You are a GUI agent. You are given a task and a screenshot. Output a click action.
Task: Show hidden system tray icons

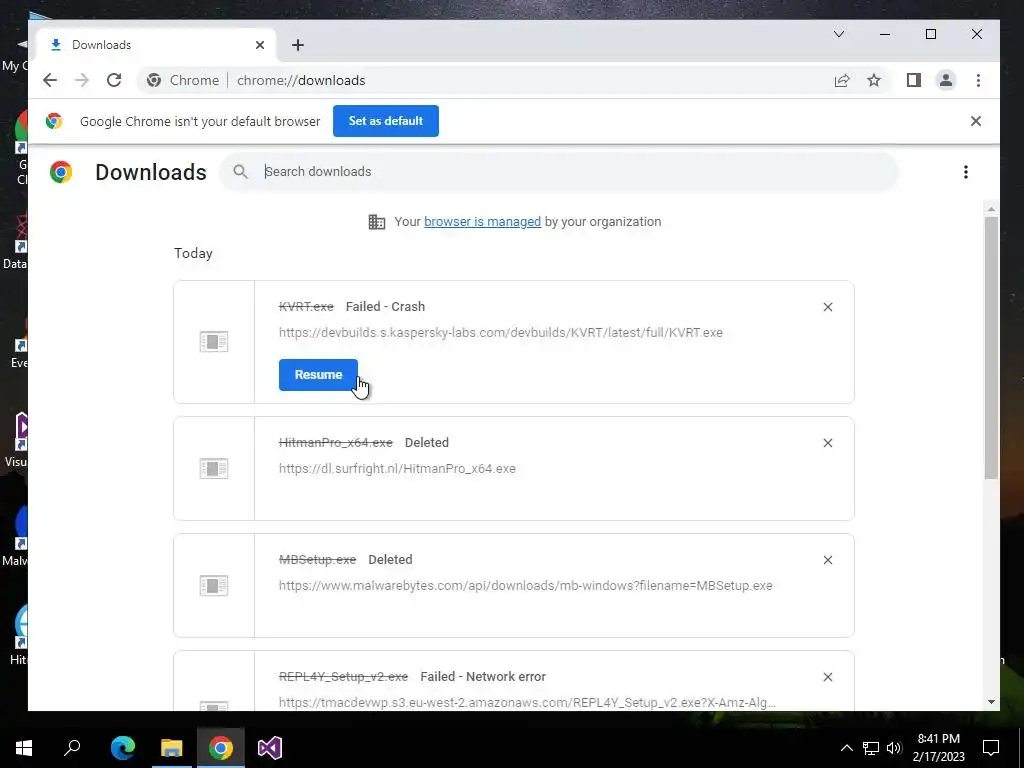click(x=846, y=748)
